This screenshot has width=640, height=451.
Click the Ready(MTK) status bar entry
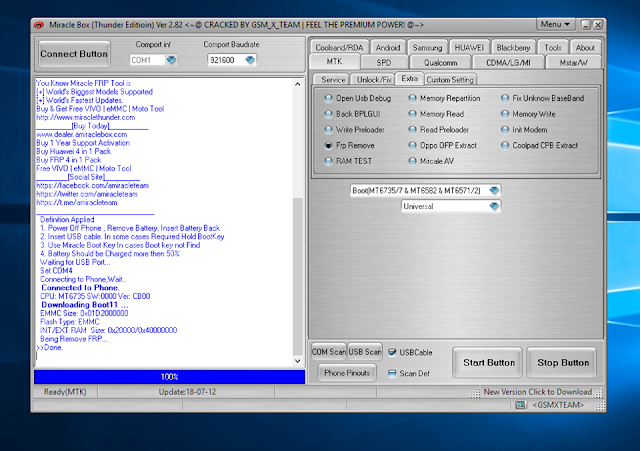point(65,392)
